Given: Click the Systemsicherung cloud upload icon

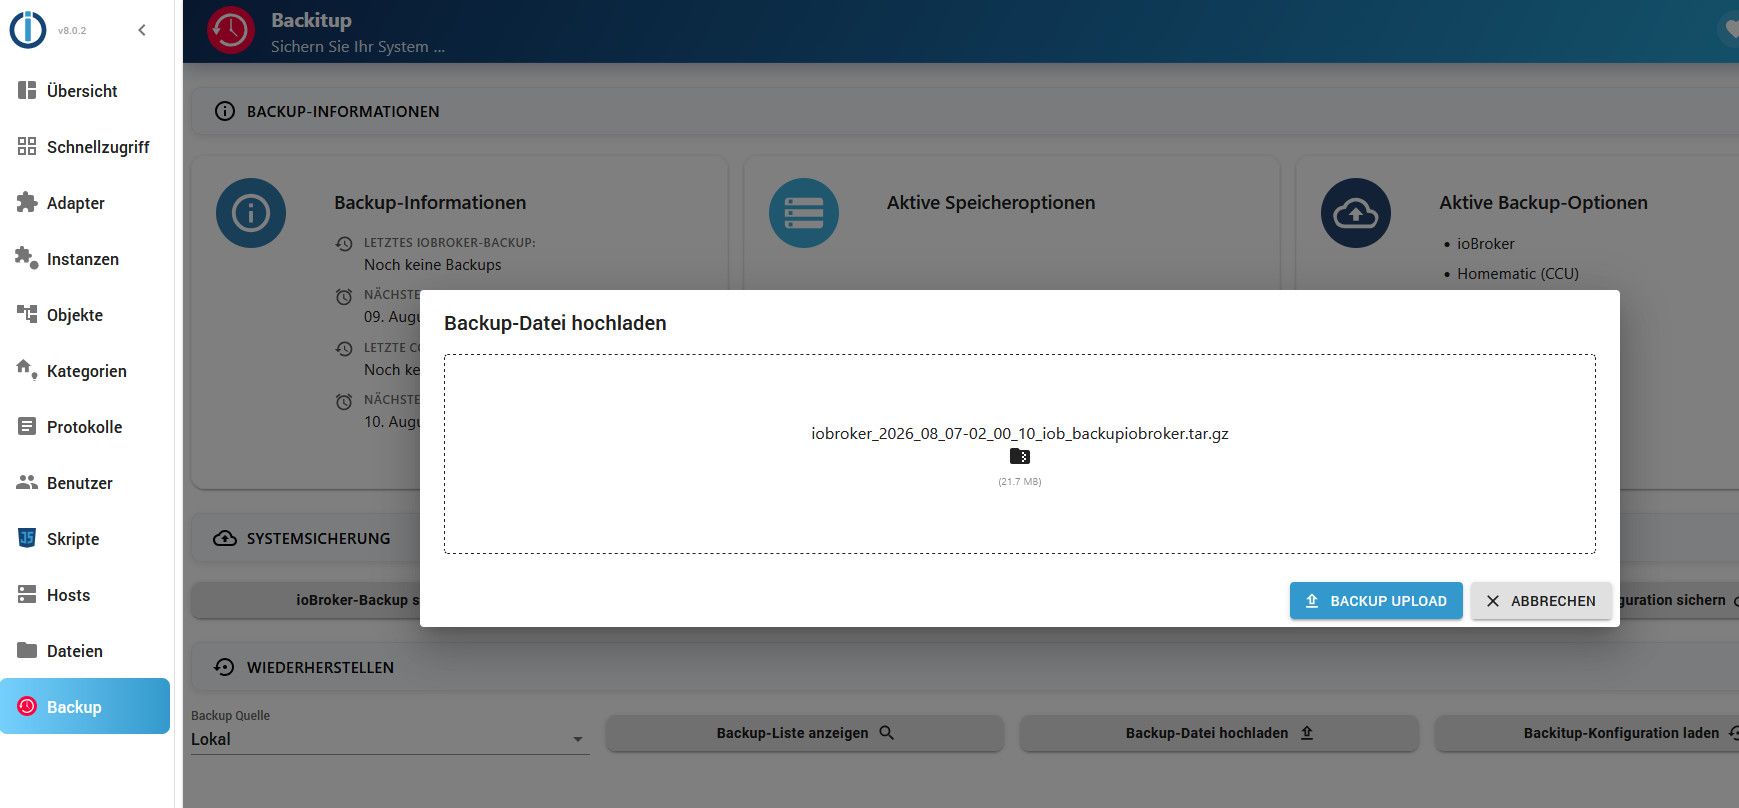Looking at the screenshot, I should tap(225, 538).
